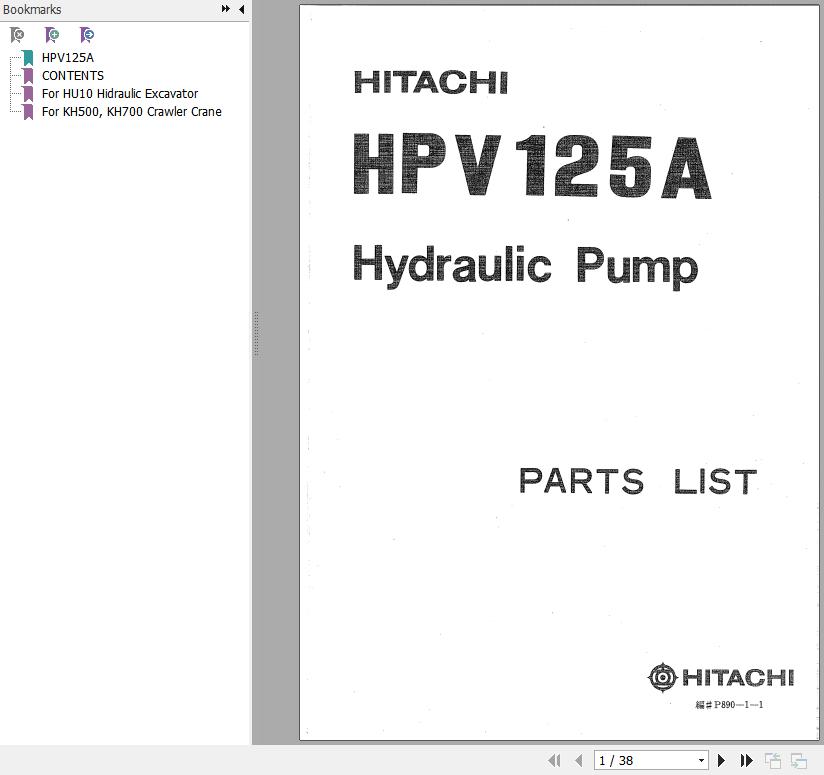The image size is (824, 775).
Task: Go to the last page
Action: coord(746,760)
